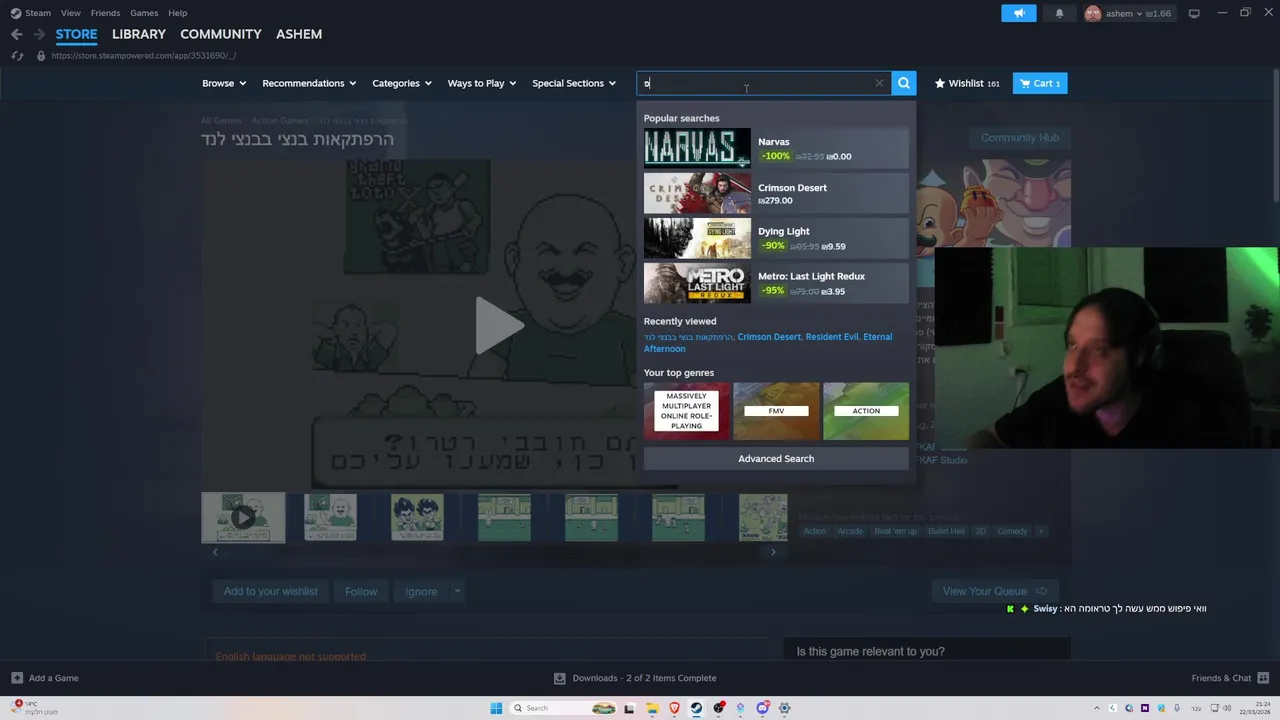Go back with the left arrow
The image size is (1280, 720).
16,34
